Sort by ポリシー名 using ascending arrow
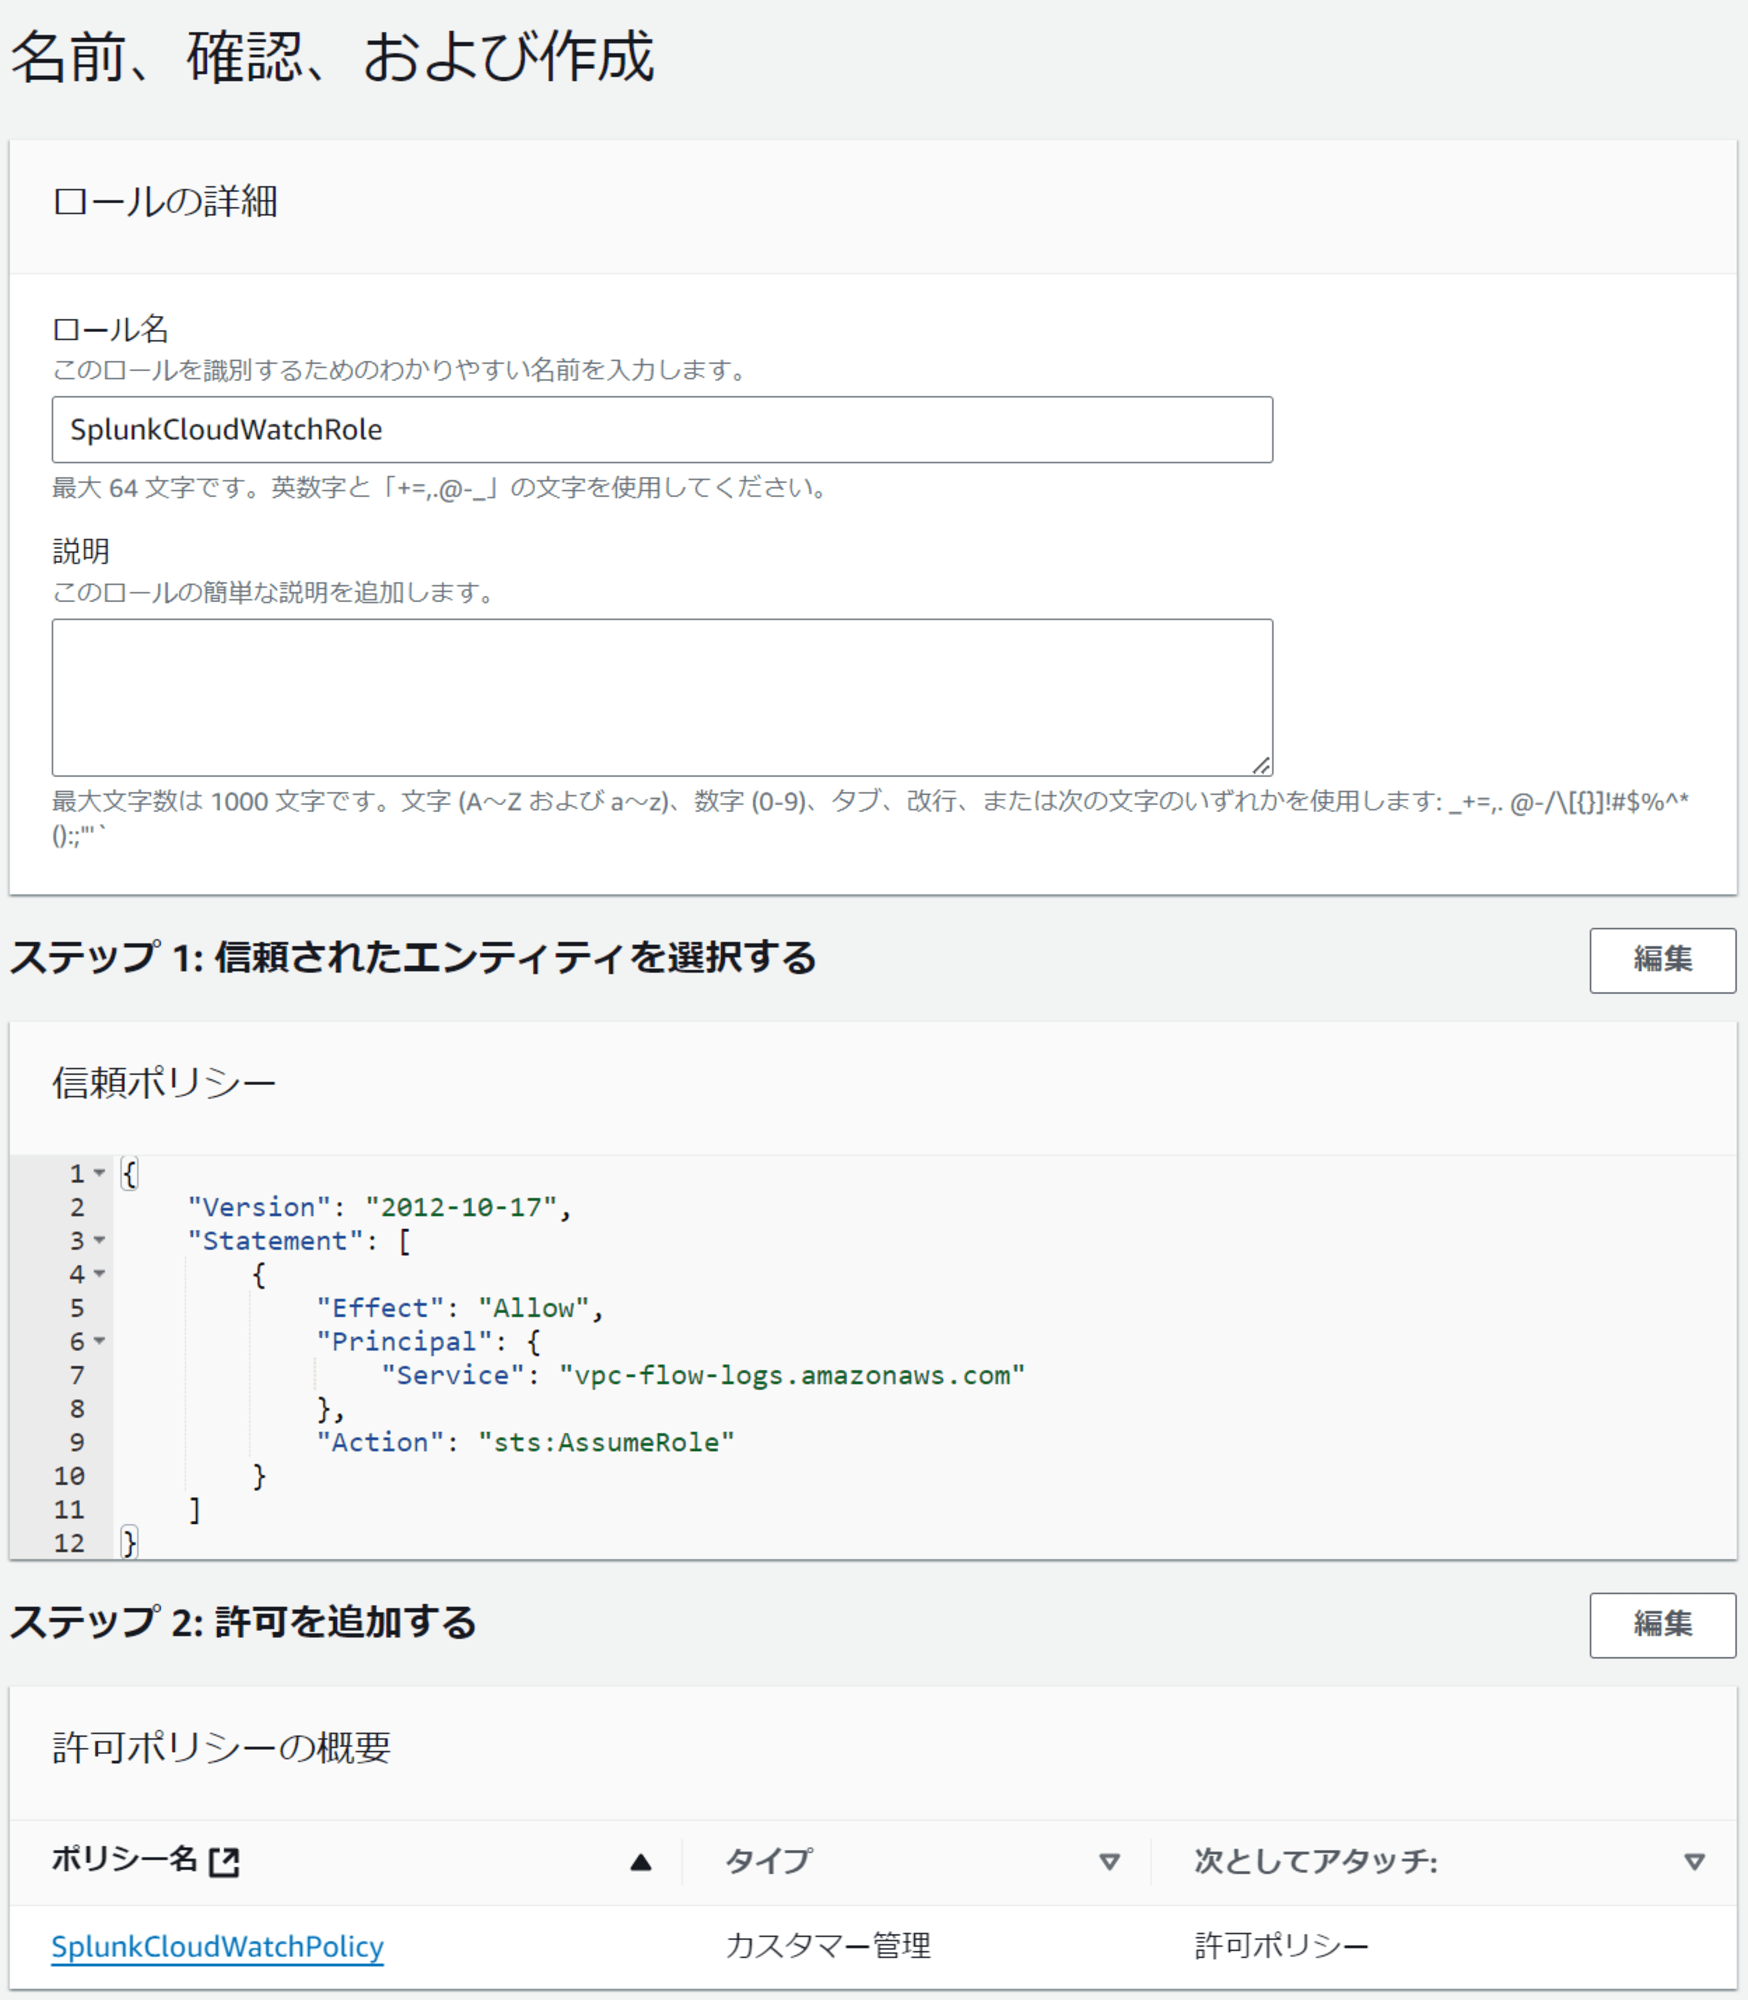The height and width of the screenshot is (2000, 1748). point(641,1862)
